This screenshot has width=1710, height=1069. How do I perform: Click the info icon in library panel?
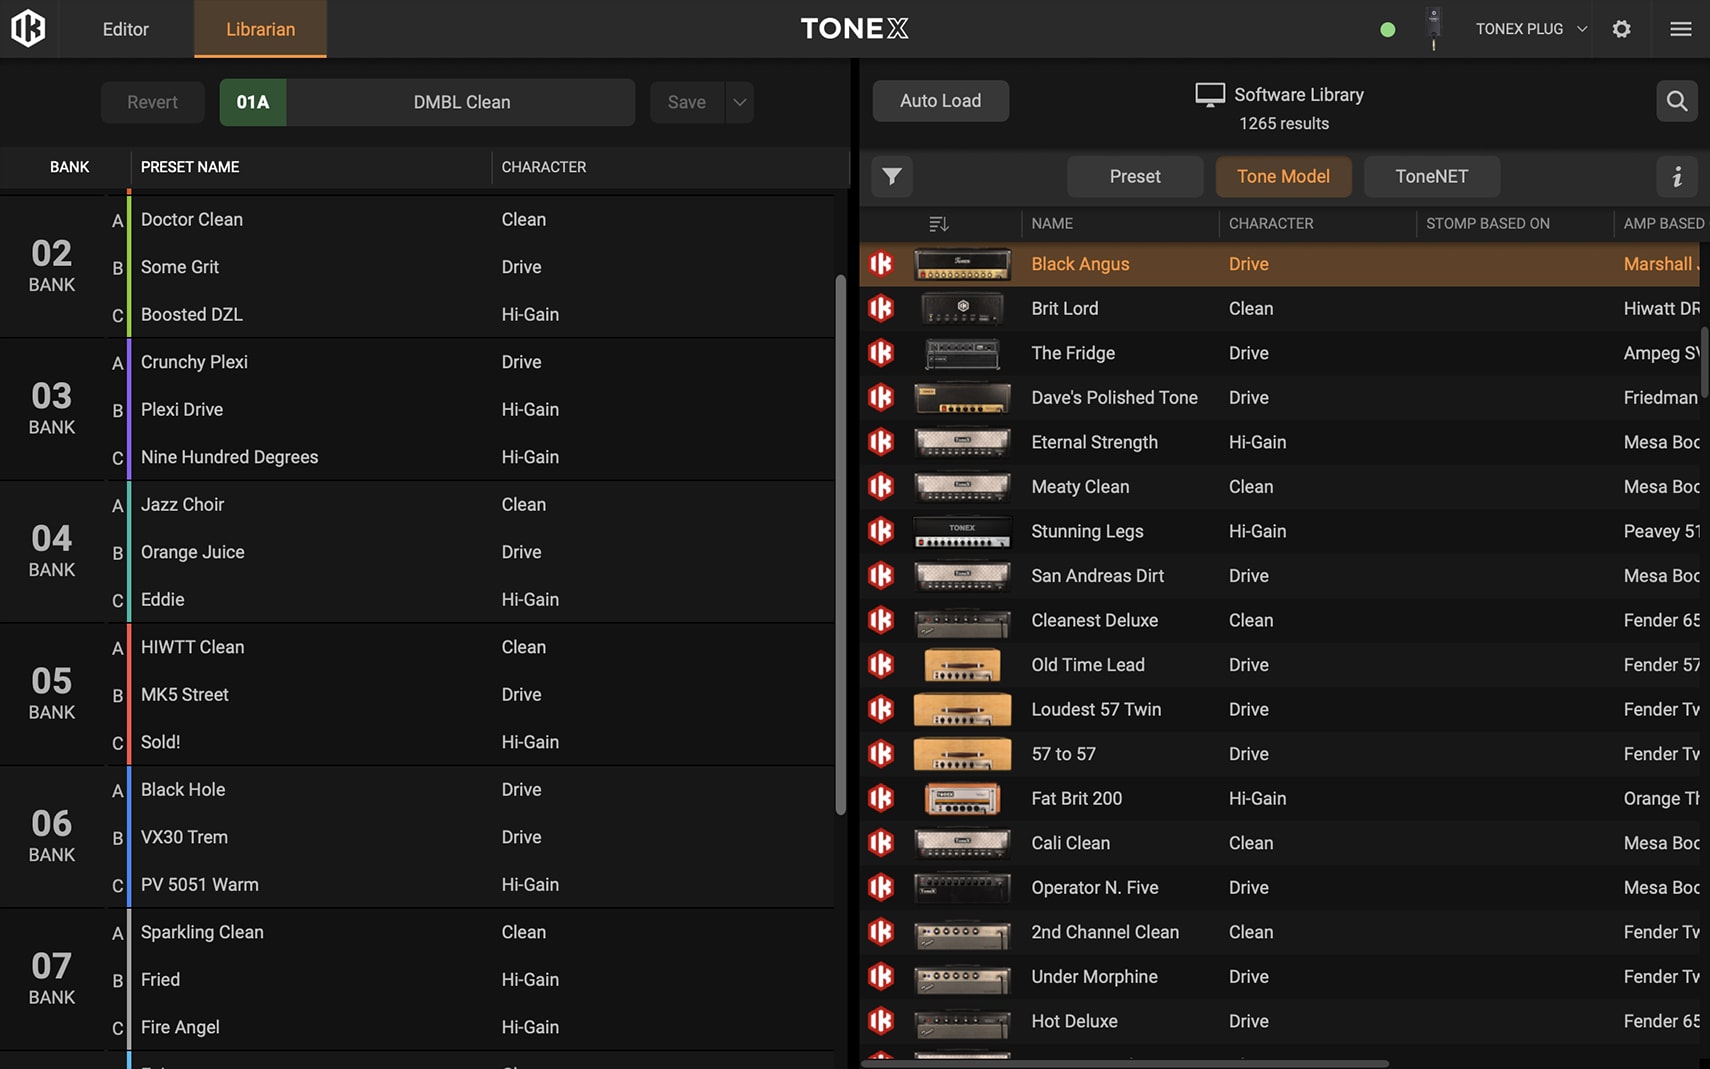1676,177
